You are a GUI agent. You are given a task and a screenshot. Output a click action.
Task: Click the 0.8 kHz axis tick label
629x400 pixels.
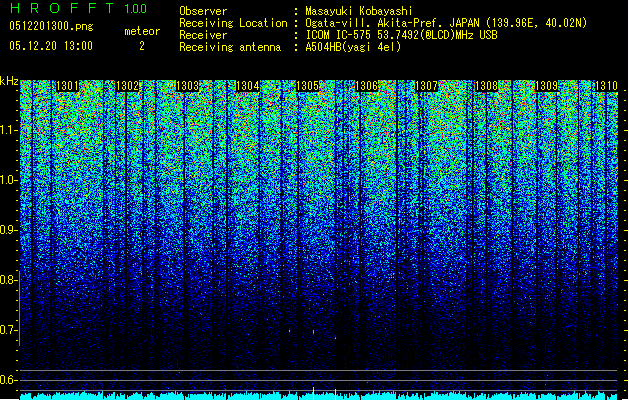coord(8,280)
